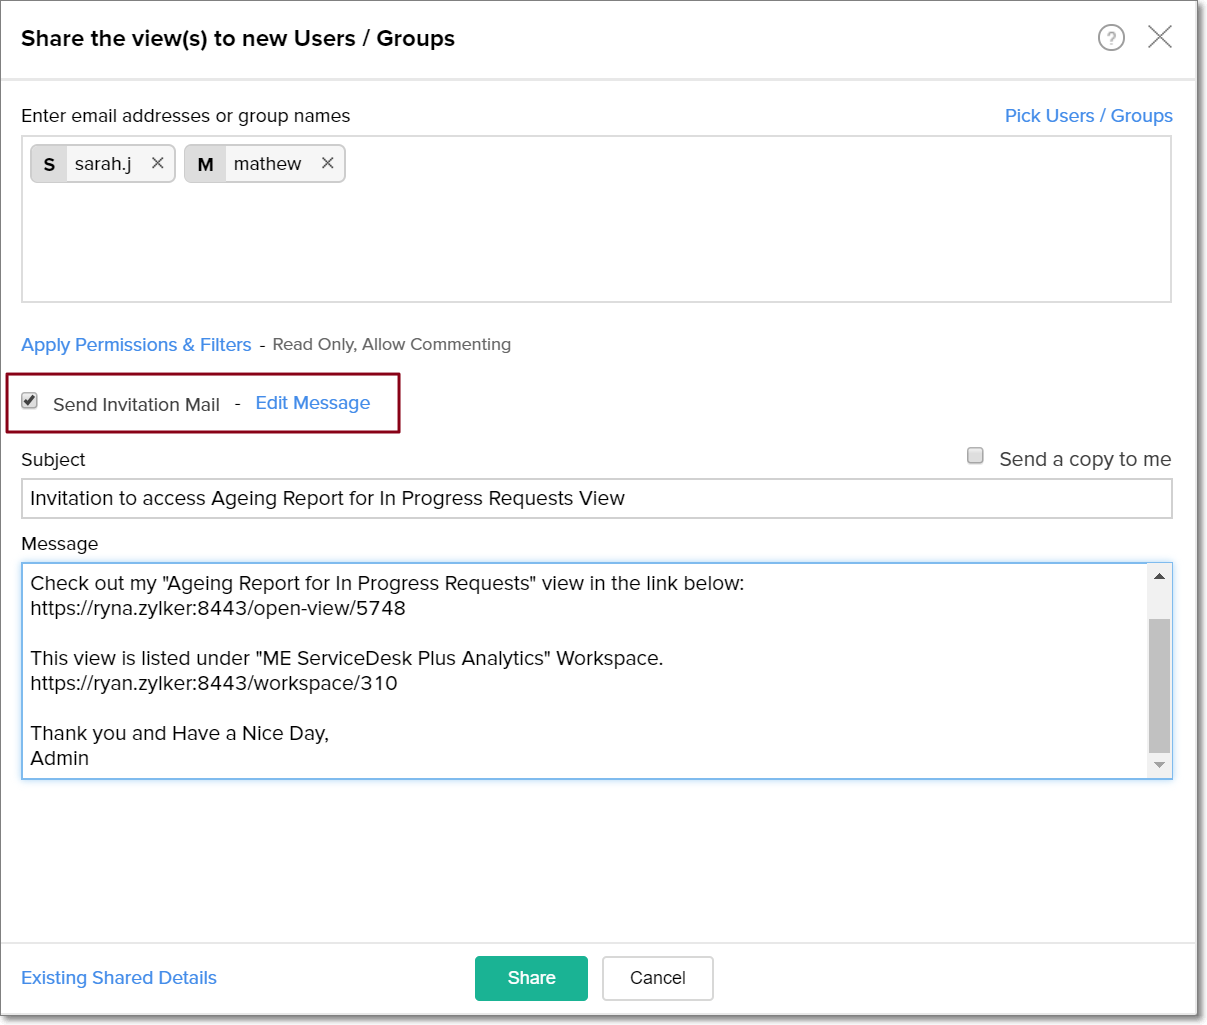This screenshot has height=1025, width=1207.
Task: Click the green Share button
Action: pos(531,978)
